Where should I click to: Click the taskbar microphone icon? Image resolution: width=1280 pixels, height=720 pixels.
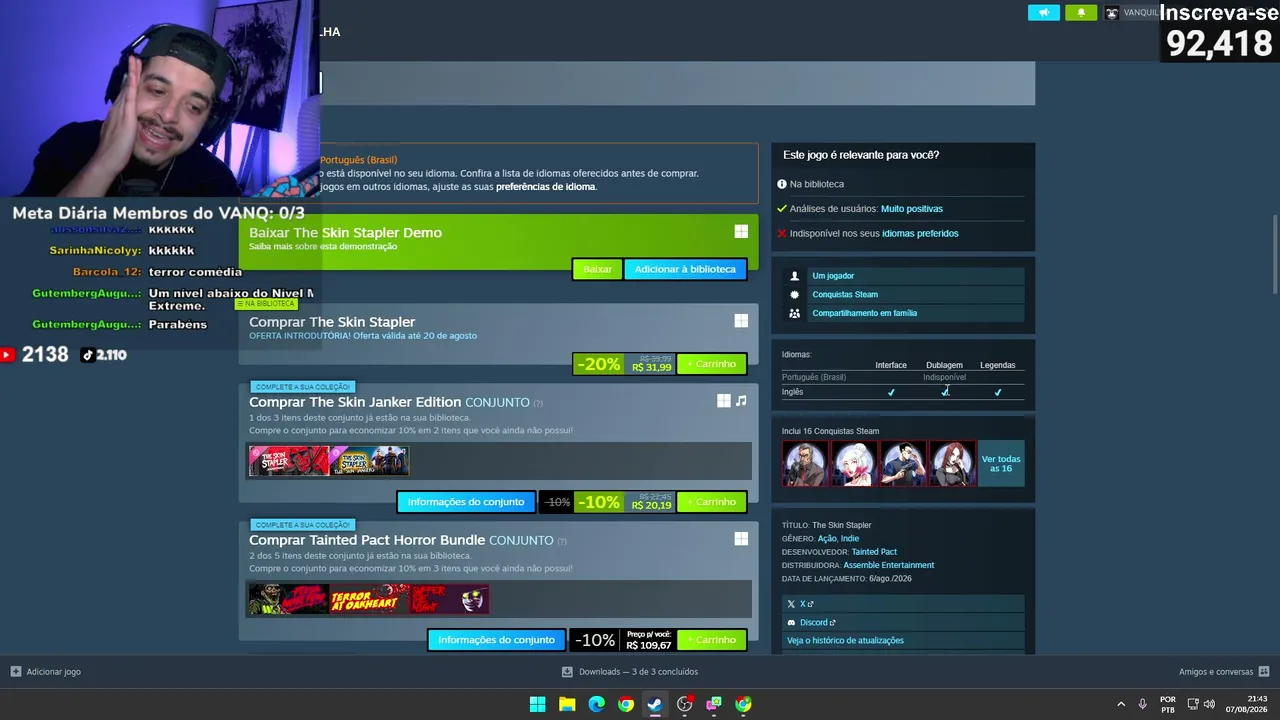click(x=1142, y=704)
